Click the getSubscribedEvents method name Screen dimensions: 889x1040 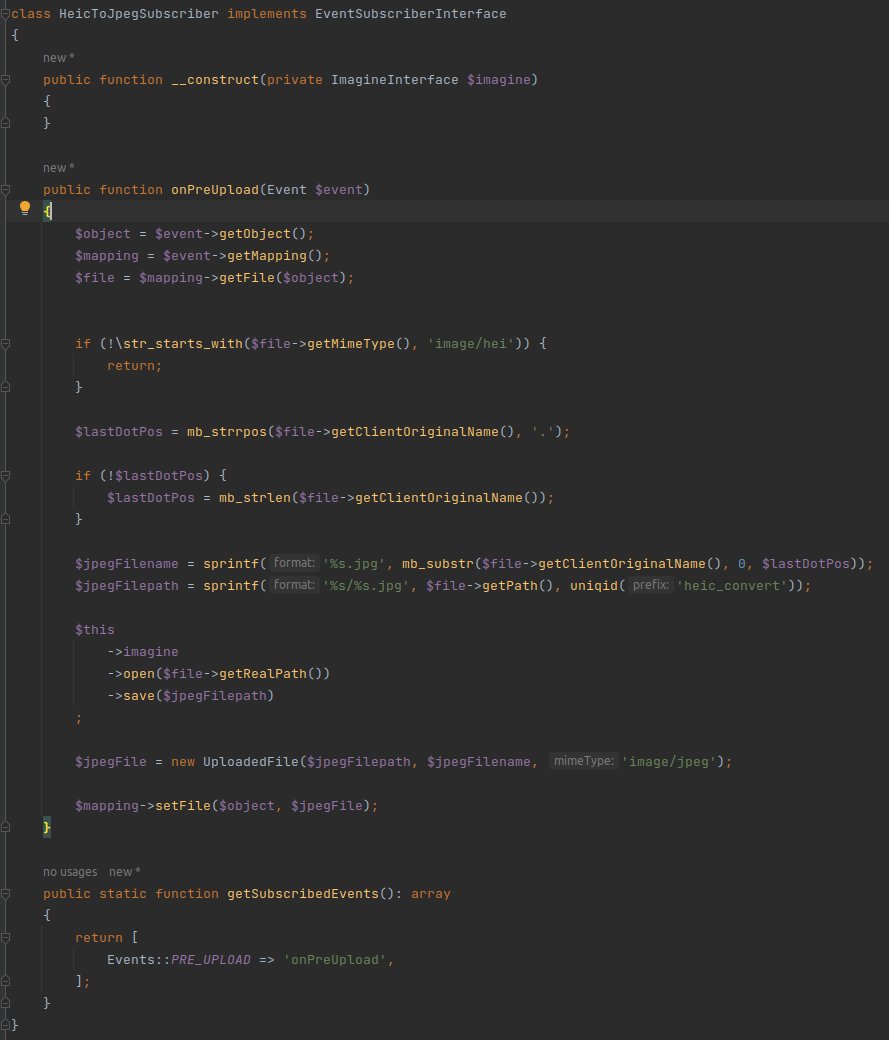click(303, 893)
